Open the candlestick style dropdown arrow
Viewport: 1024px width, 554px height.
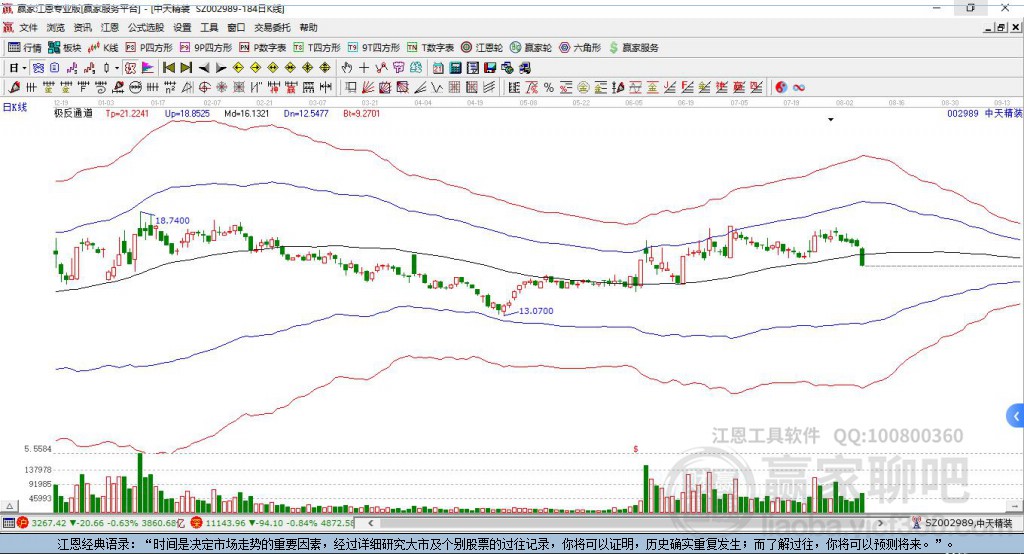pos(117,68)
